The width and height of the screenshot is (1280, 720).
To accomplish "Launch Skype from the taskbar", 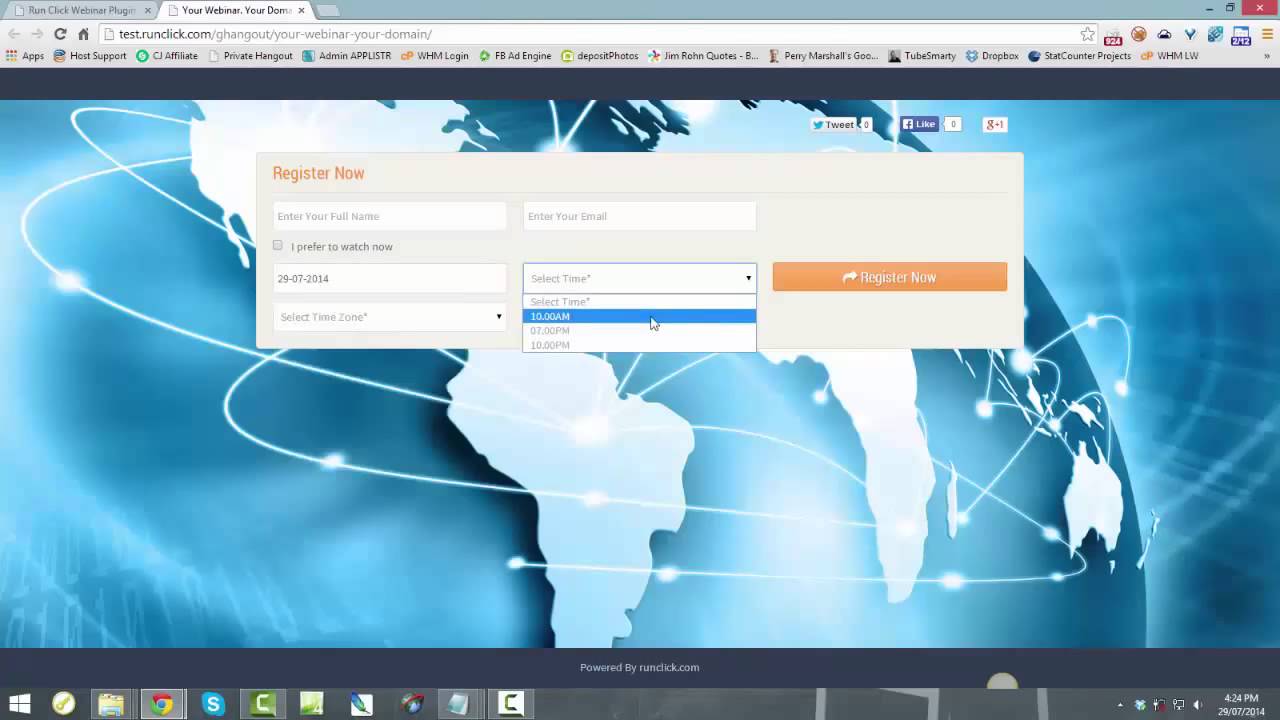I will pyautogui.click(x=213, y=704).
